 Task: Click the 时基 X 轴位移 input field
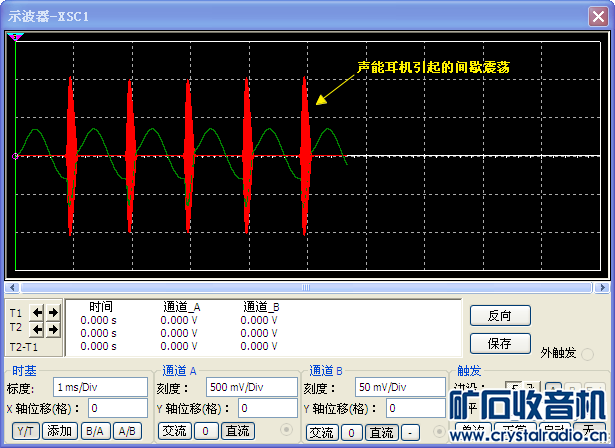click(117, 408)
